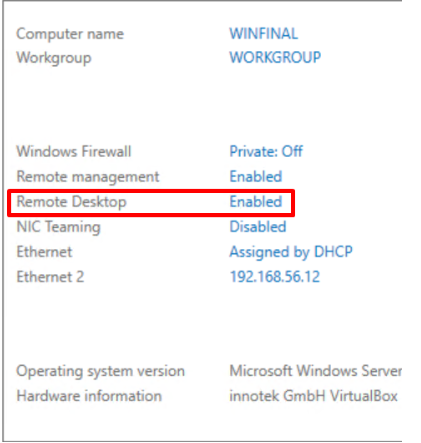
Task: Click the WORKGROUP link
Action: point(275,57)
